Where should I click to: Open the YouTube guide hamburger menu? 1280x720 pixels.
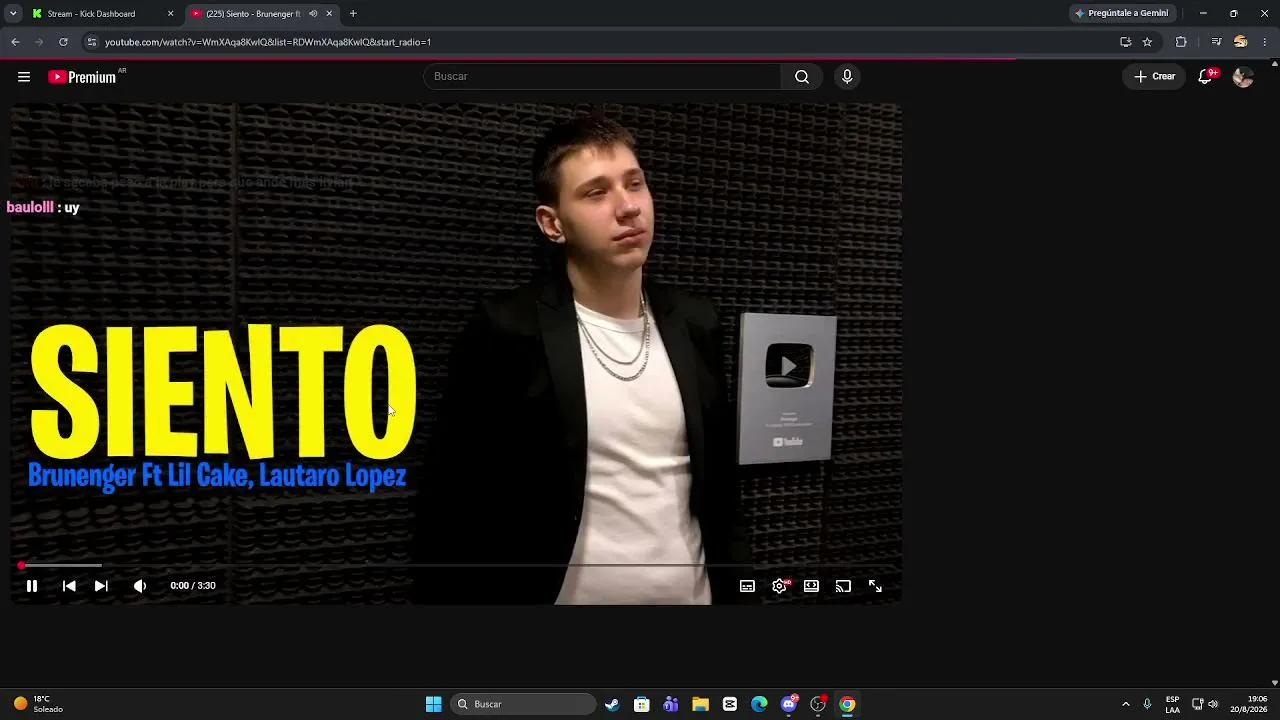point(24,77)
